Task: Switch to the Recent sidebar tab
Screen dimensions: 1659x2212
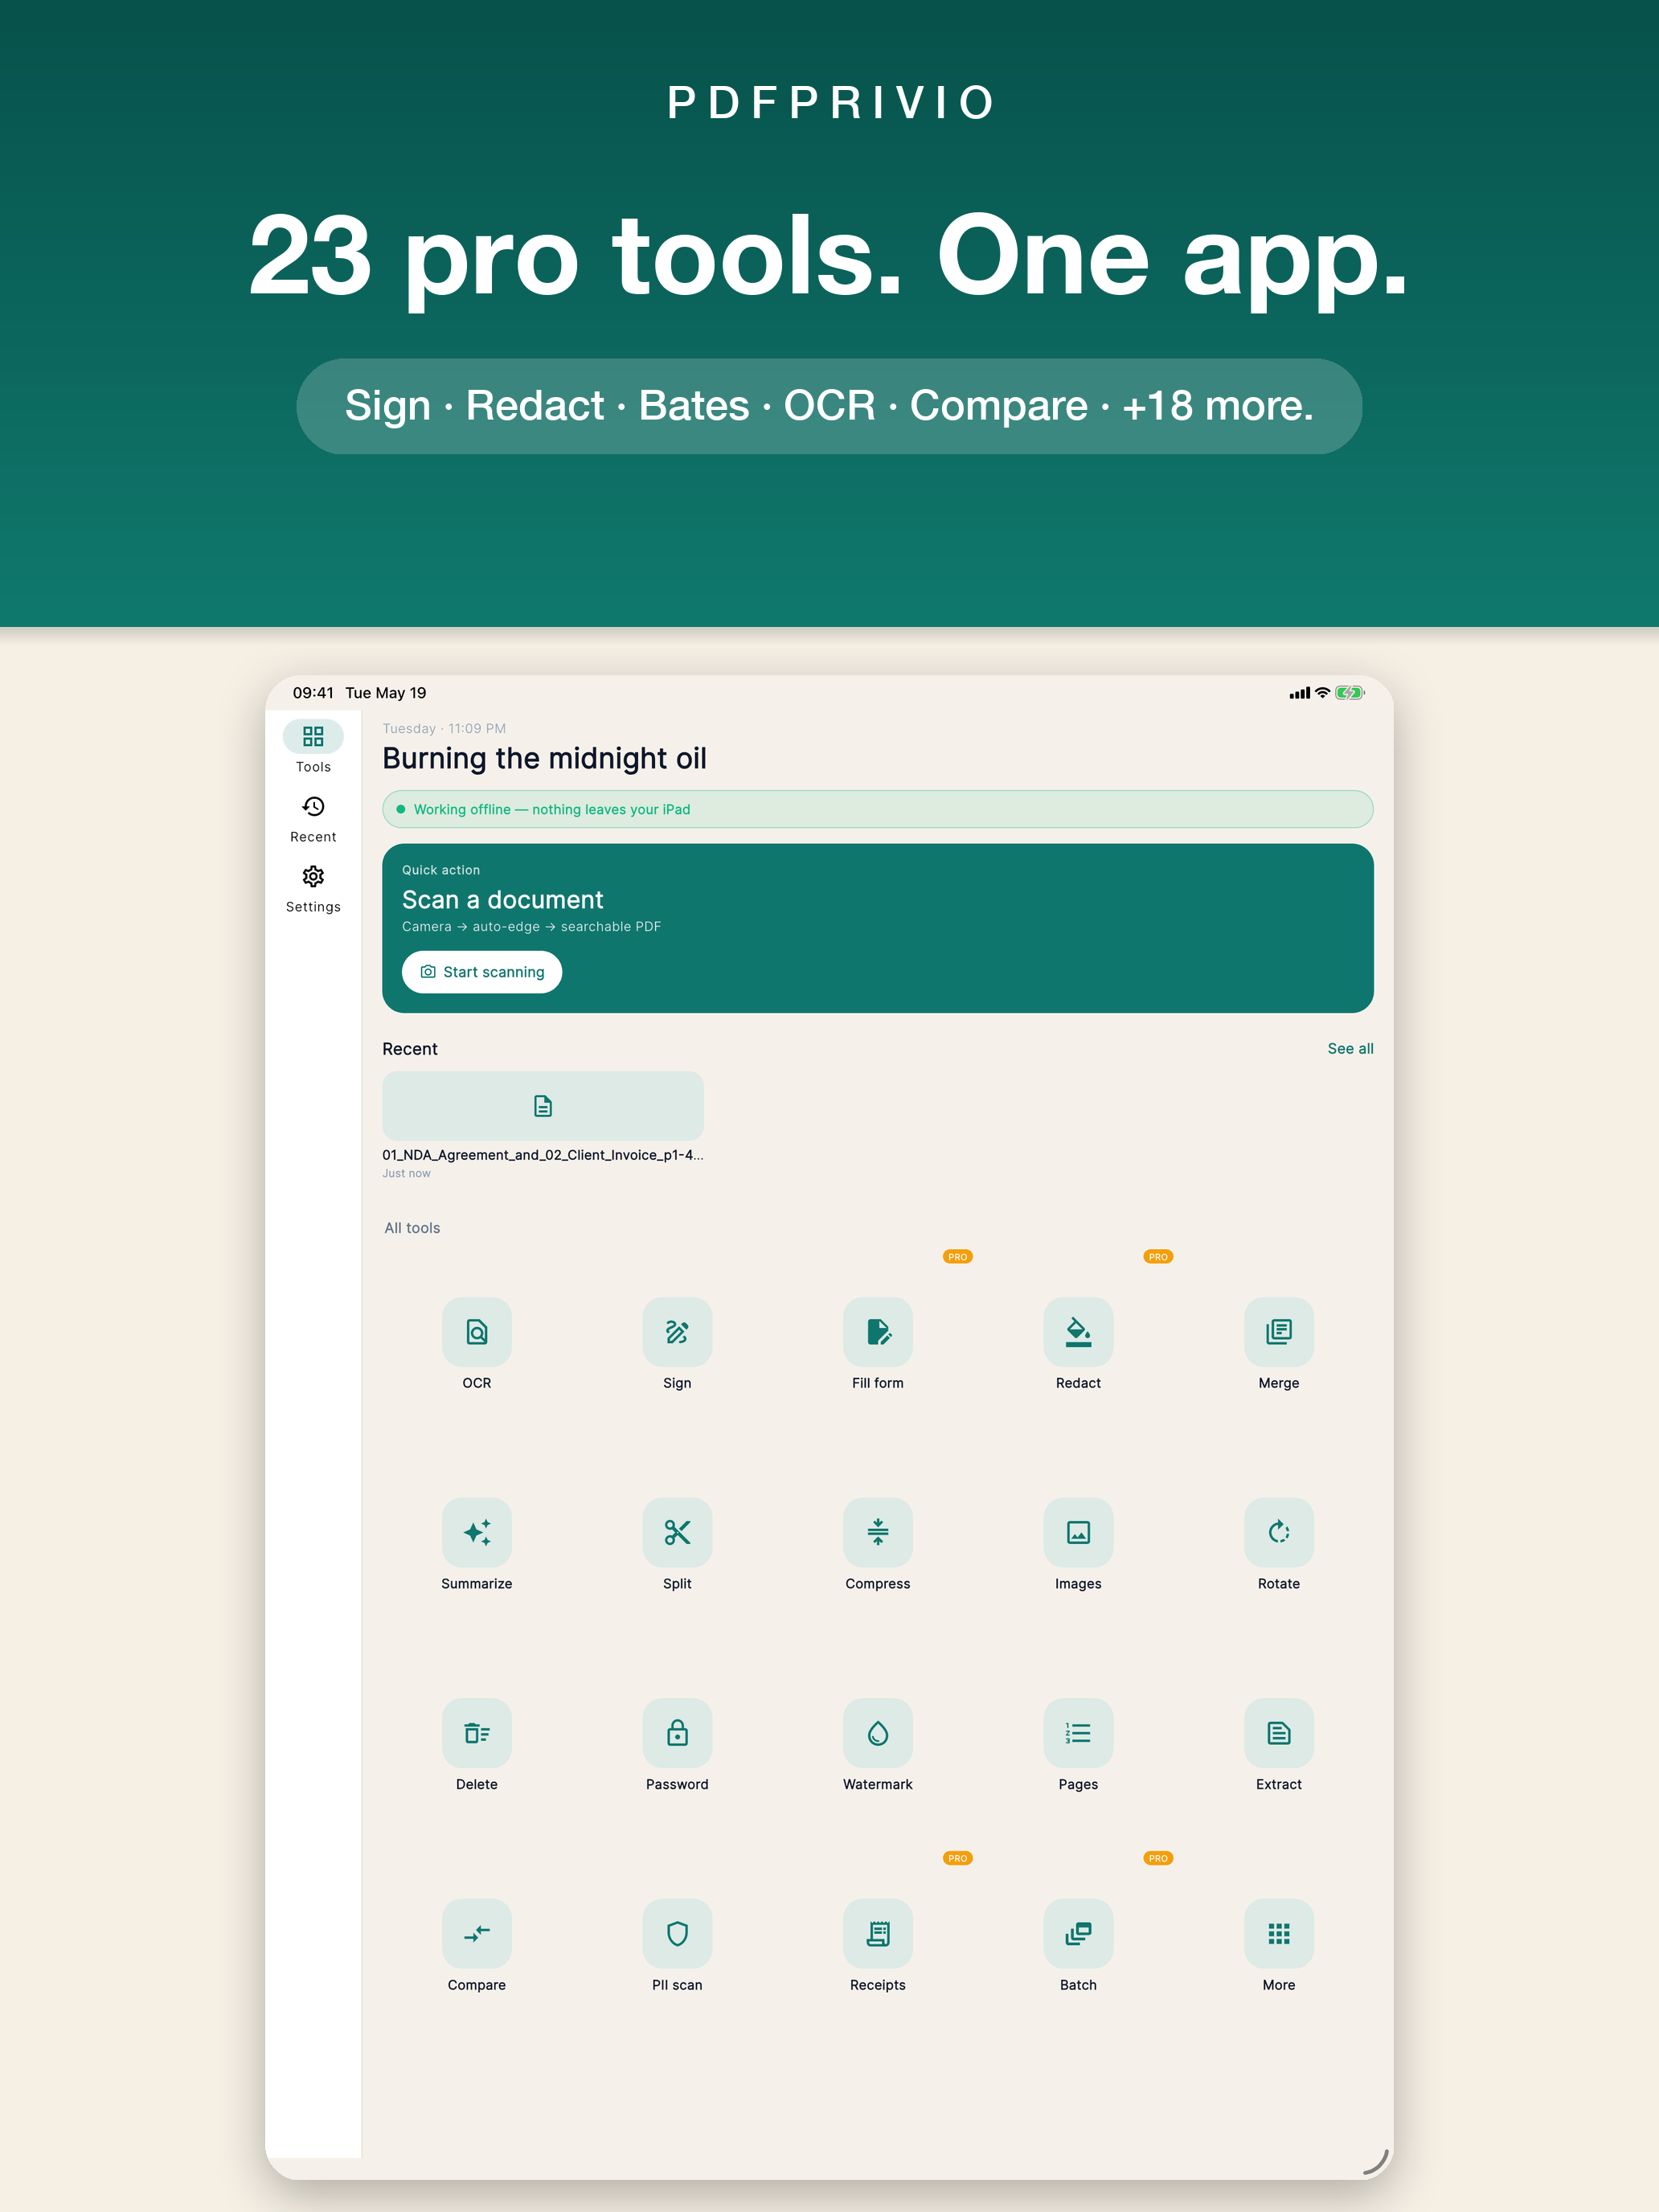Action: coord(313,818)
